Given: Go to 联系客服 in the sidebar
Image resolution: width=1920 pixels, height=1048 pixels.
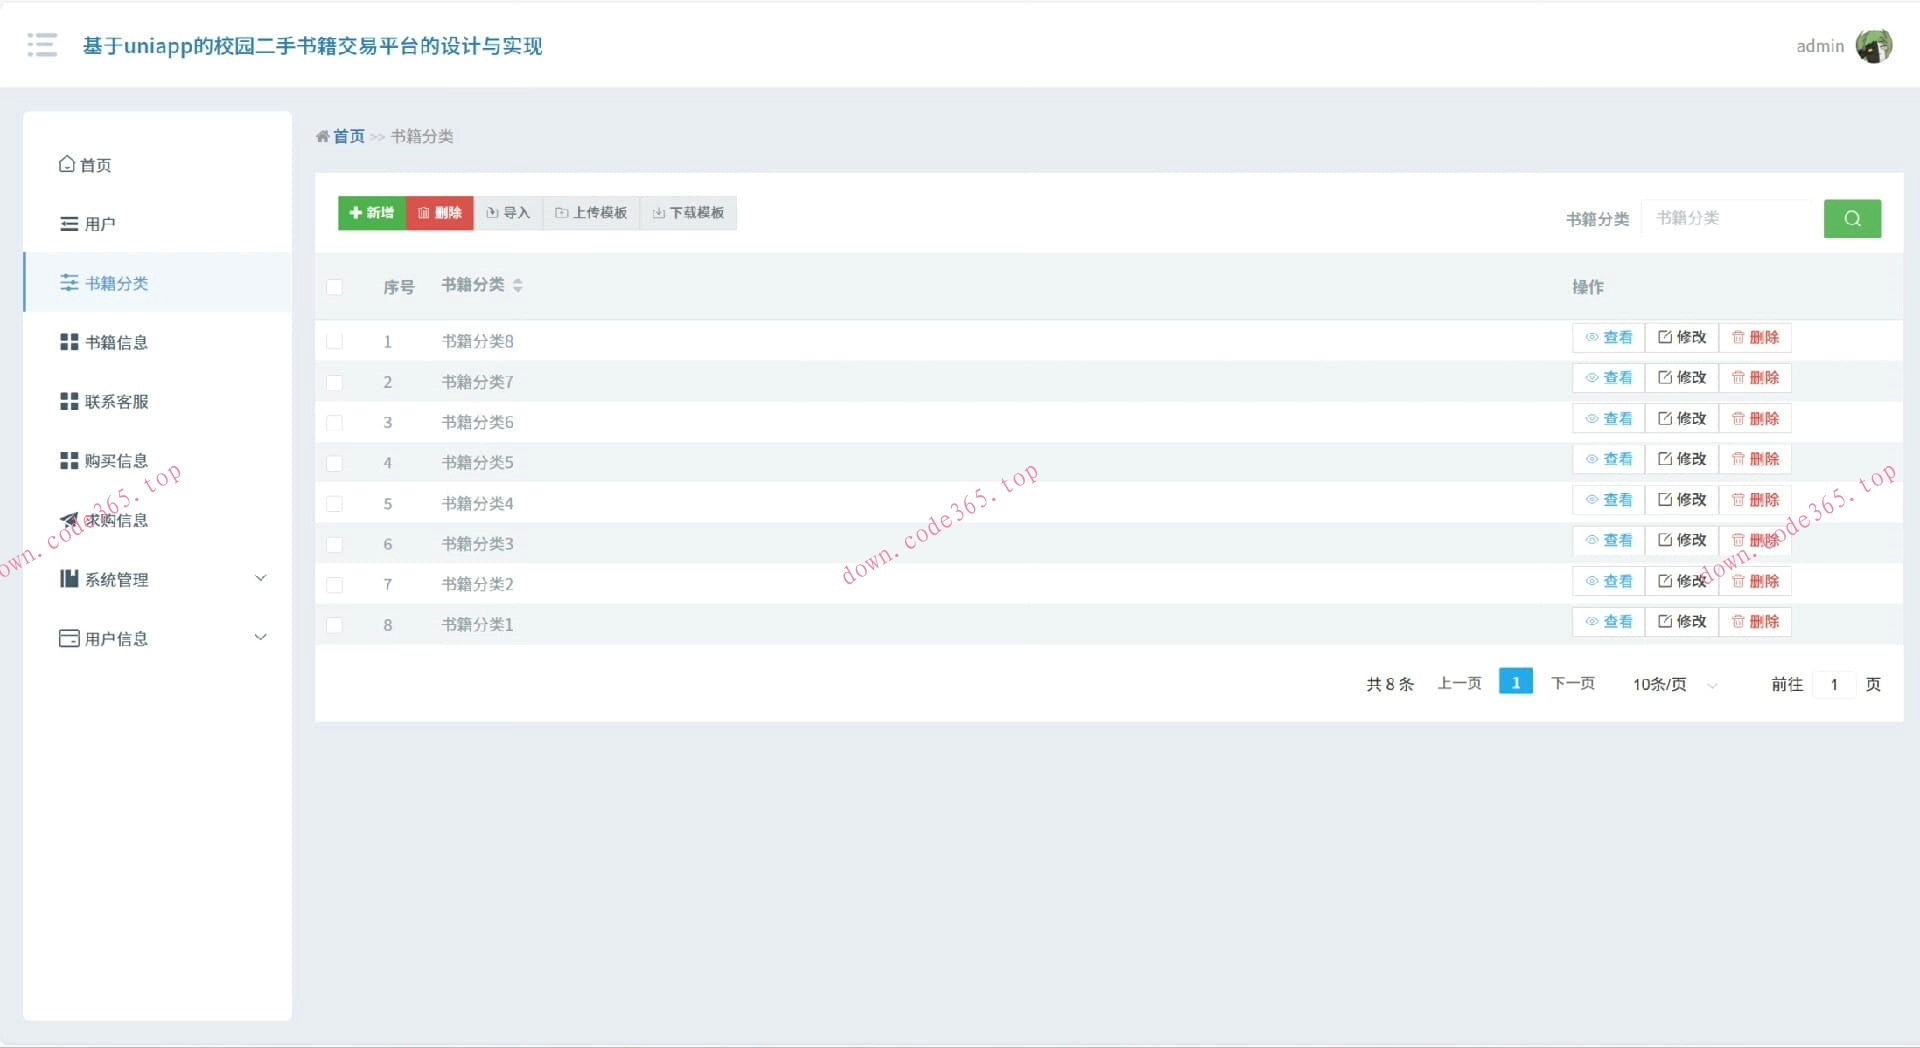Looking at the screenshot, I should point(116,402).
